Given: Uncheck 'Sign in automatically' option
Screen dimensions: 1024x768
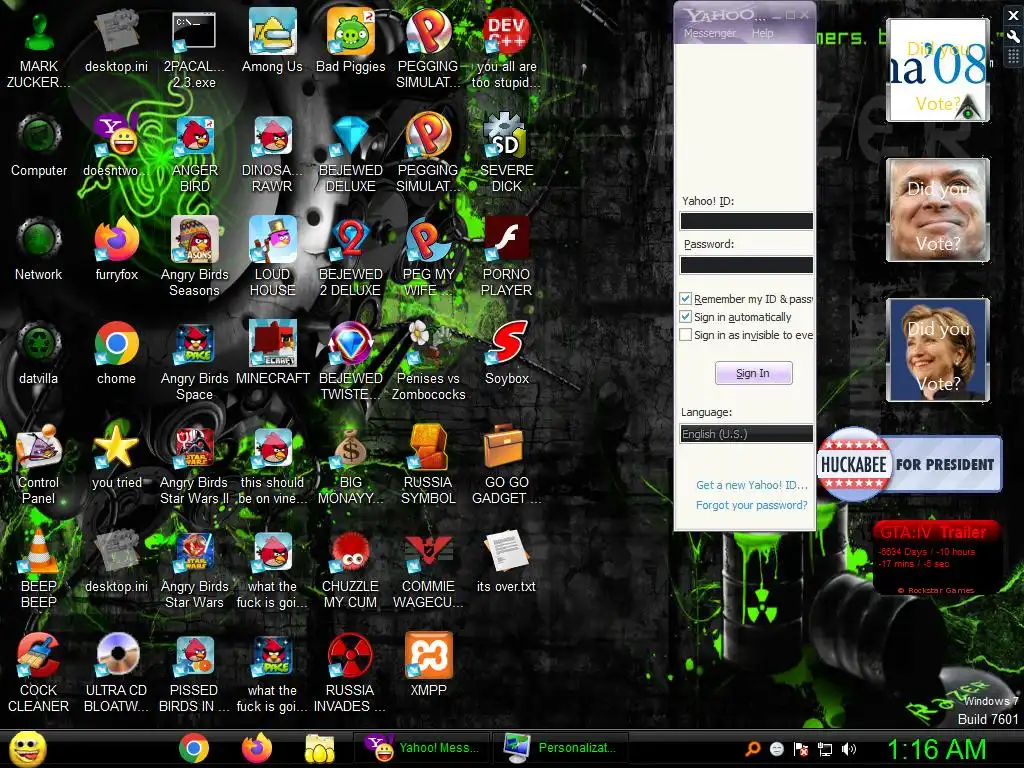Looking at the screenshot, I should coord(686,317).
